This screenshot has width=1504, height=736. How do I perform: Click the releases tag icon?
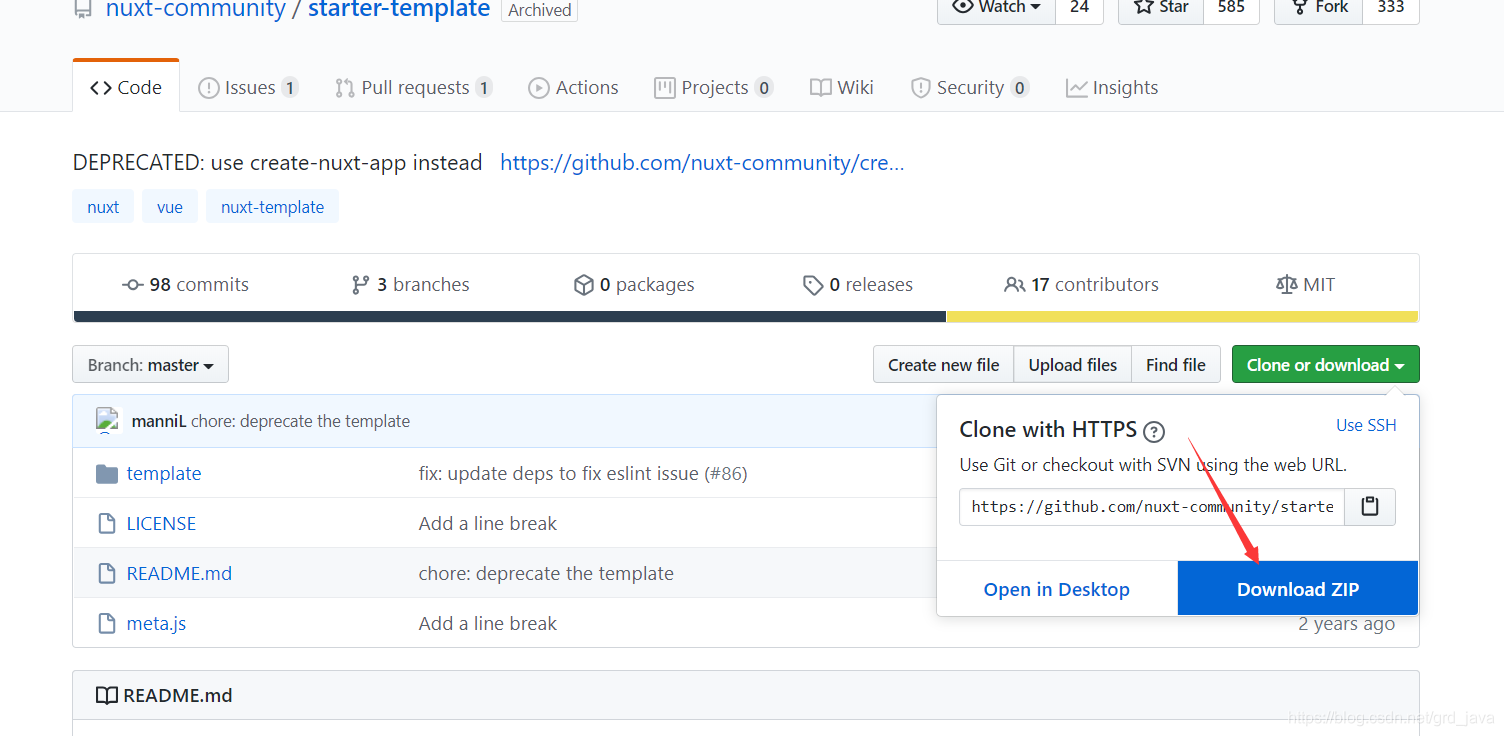(x=813, y=285)
